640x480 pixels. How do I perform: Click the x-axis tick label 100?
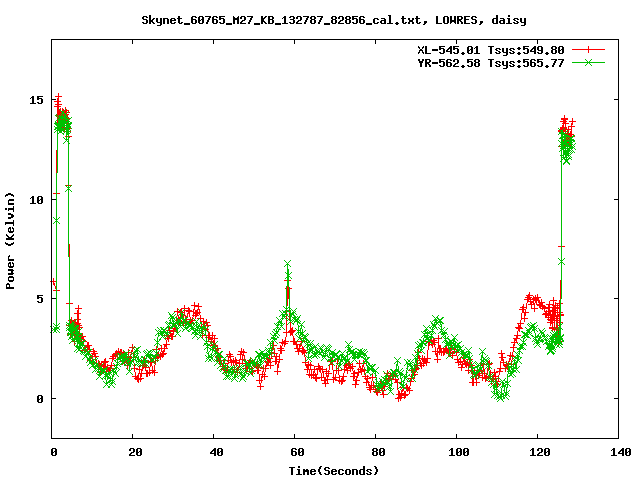[x=459, y=452]
